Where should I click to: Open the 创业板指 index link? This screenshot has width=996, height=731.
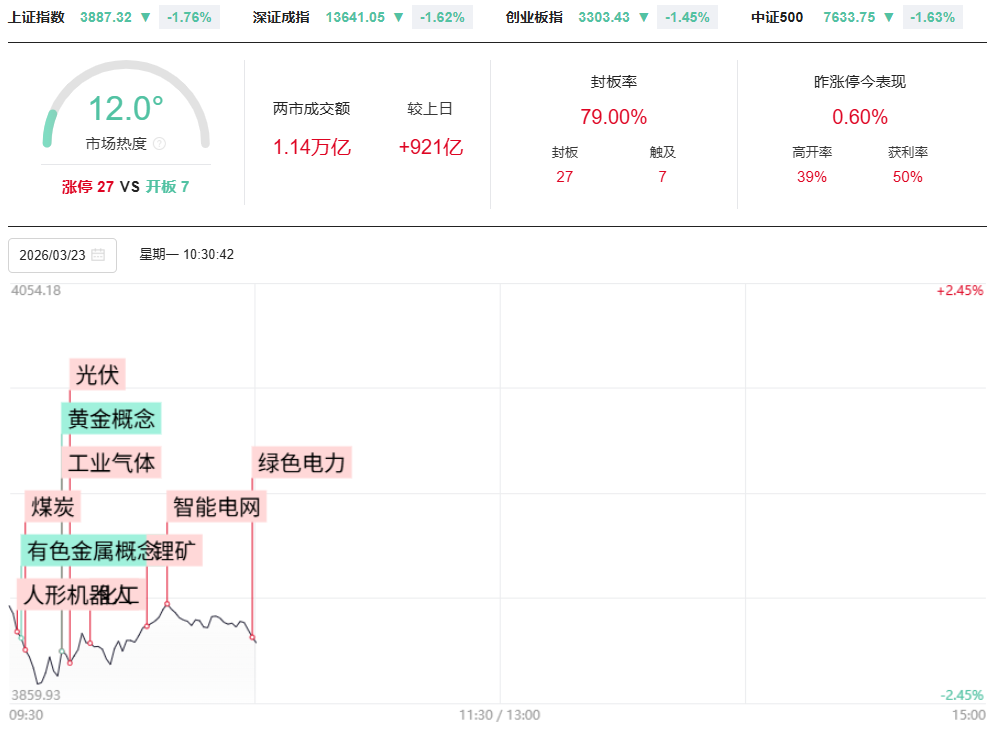(534, 17)
